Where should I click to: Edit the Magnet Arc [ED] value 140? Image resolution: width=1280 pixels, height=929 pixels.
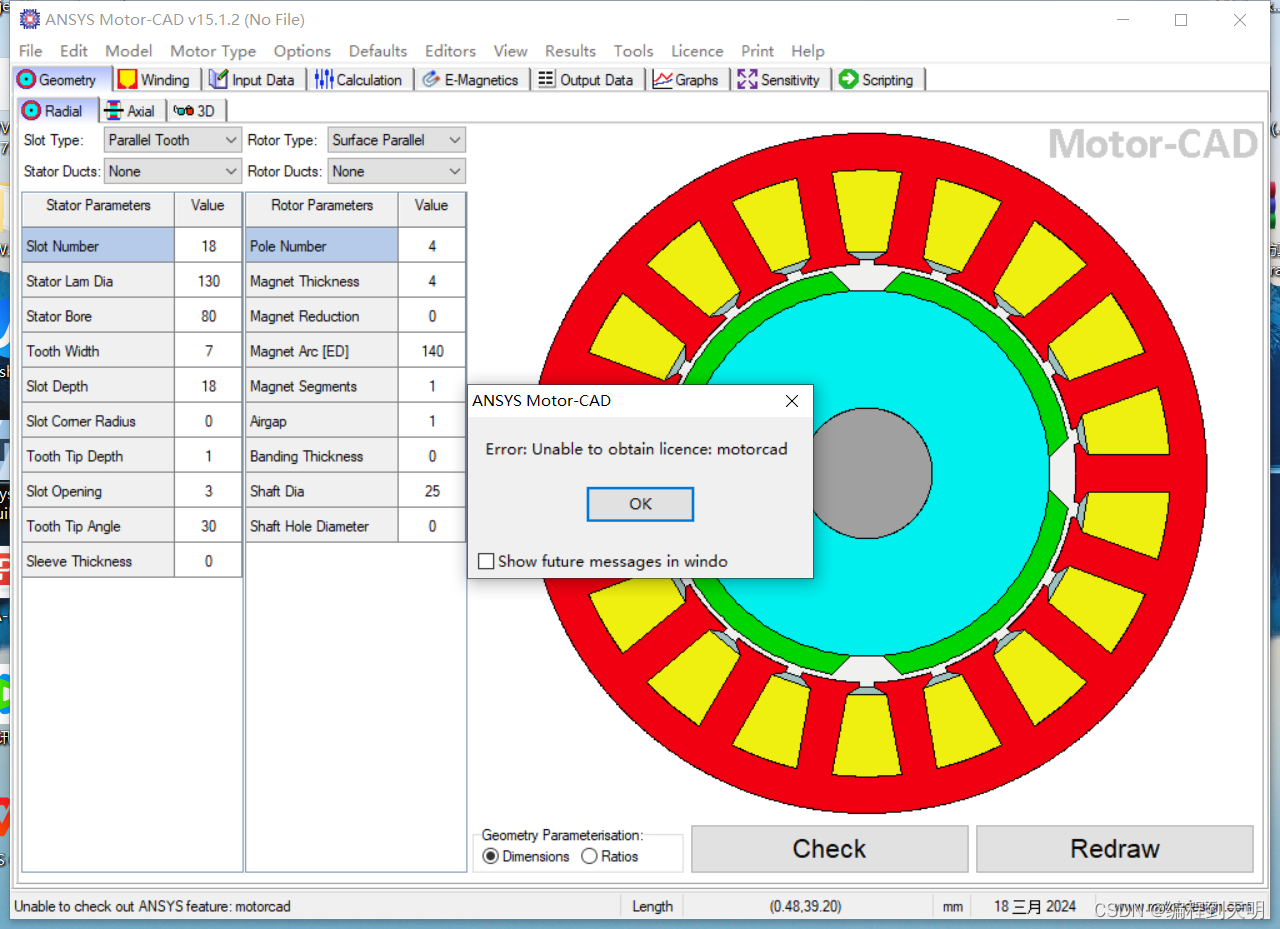[x=432, y=351]
